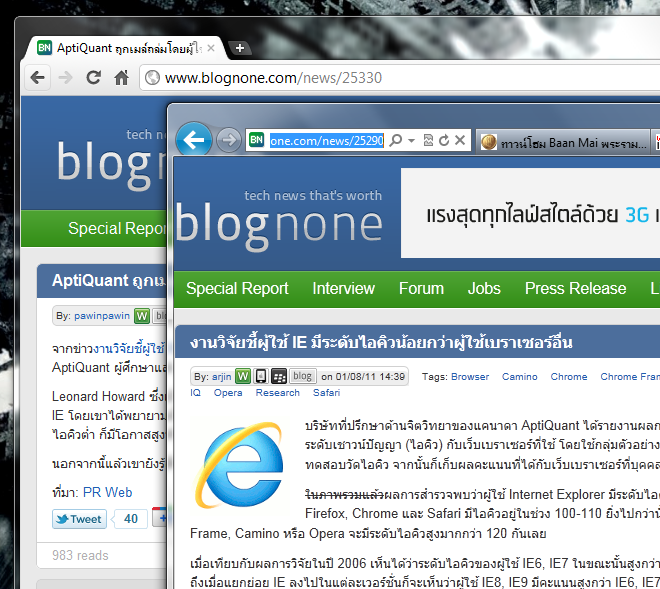This screenshot has height=589, width=660.
Task: Toggle IE compatibility view icon
Action: [x=428, y=140]
